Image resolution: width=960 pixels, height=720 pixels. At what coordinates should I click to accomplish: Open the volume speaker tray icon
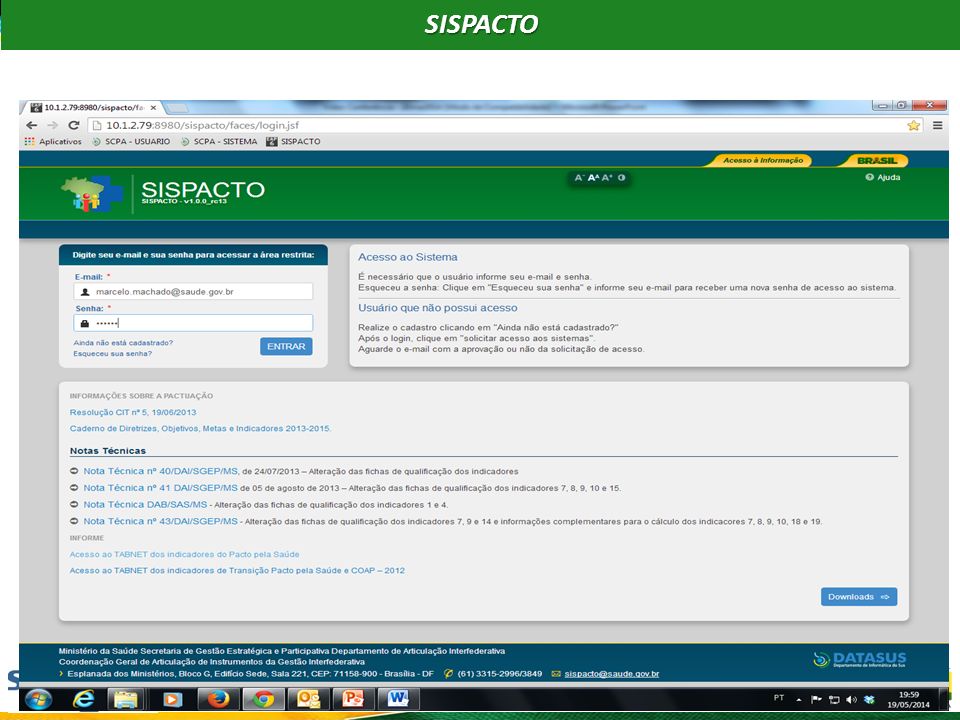click(x=852, y=699)
